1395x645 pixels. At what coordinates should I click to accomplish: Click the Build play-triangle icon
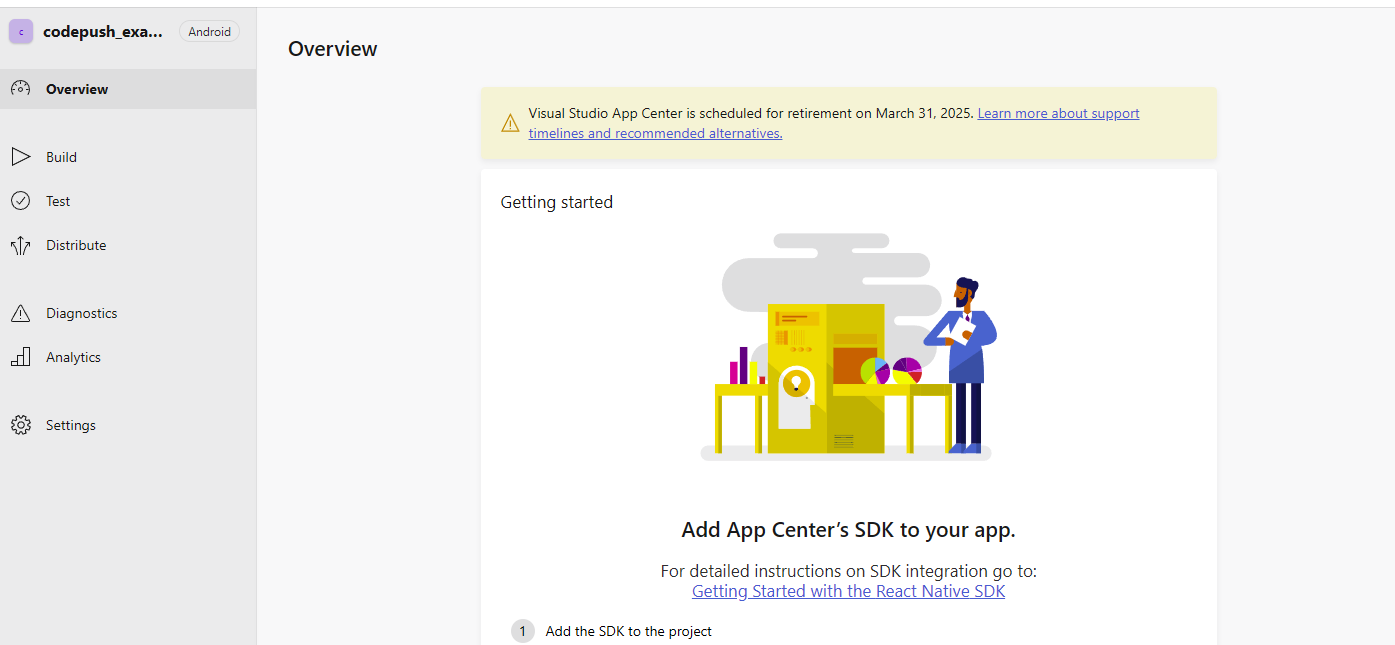(21, 157)
